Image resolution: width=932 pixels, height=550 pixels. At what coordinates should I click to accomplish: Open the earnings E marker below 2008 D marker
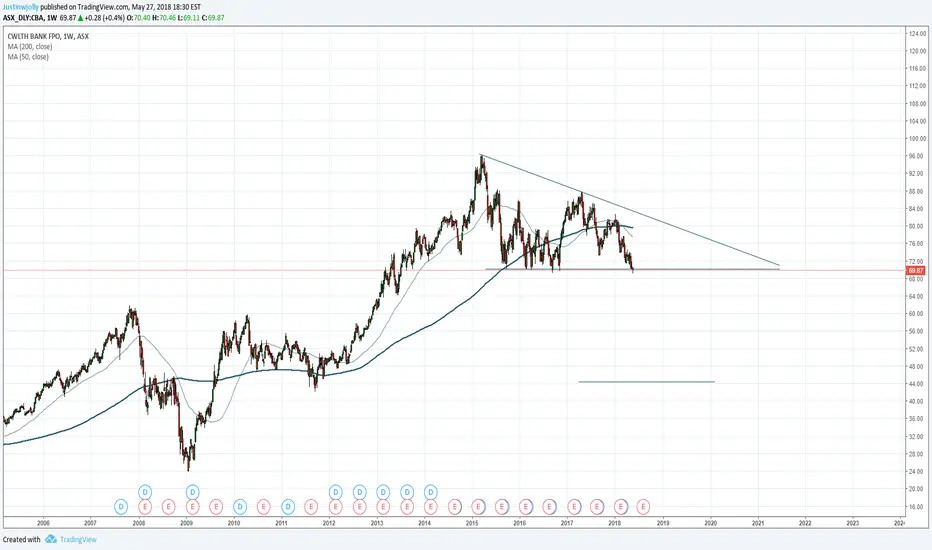[145, 507]
